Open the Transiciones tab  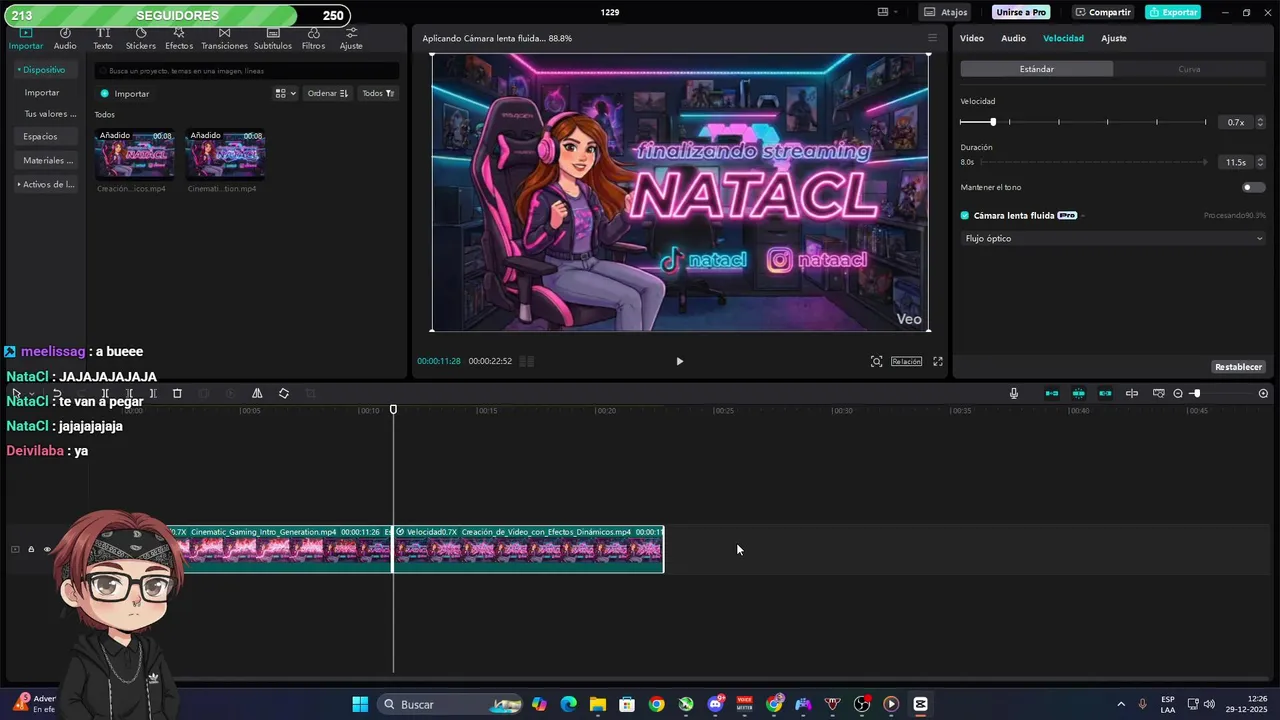224,39
